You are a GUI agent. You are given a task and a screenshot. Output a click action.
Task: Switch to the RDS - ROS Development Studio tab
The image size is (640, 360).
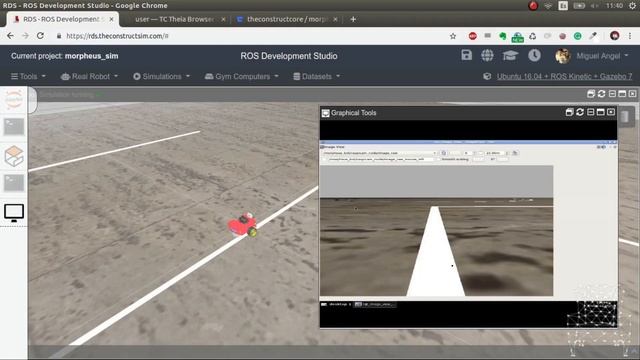[63, 19]
